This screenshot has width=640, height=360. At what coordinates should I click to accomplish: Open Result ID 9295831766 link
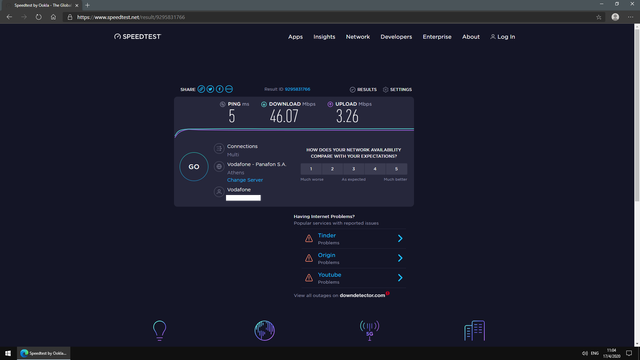[x=298, y=89]
